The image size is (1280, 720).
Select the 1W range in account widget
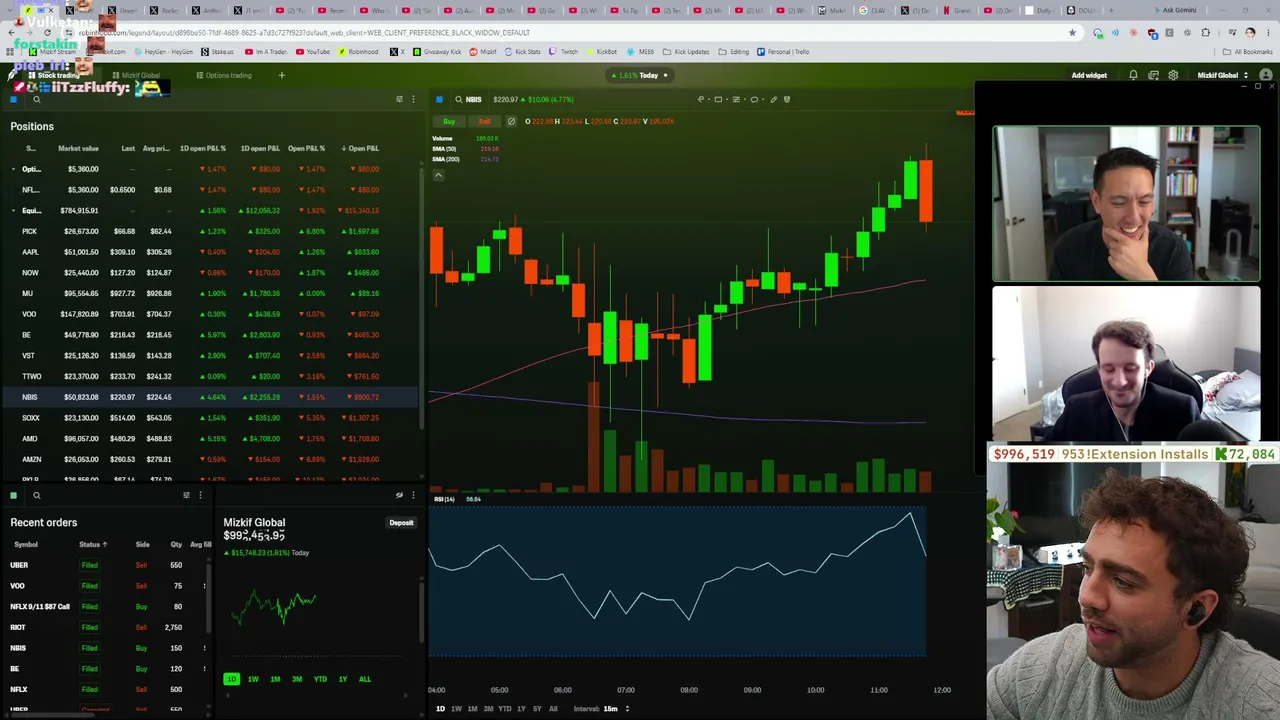(x=253, y=679)
